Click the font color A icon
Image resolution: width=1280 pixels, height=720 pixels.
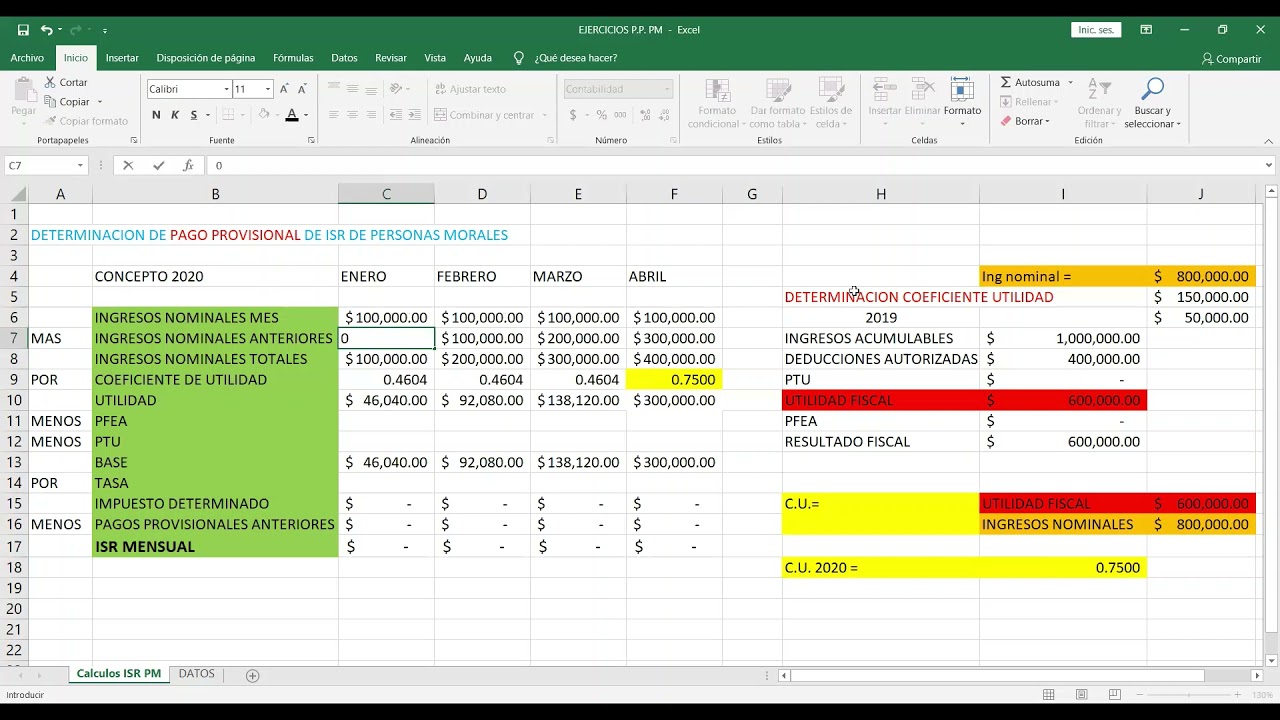click(x=291, y=115)
